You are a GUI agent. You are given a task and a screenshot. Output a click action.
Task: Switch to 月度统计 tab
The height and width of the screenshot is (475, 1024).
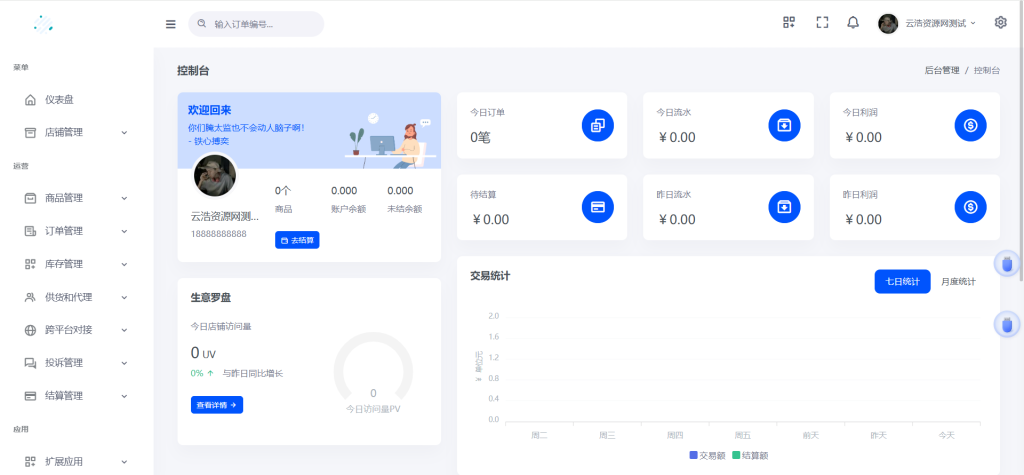pyautogui.click(x=958, y=282)
